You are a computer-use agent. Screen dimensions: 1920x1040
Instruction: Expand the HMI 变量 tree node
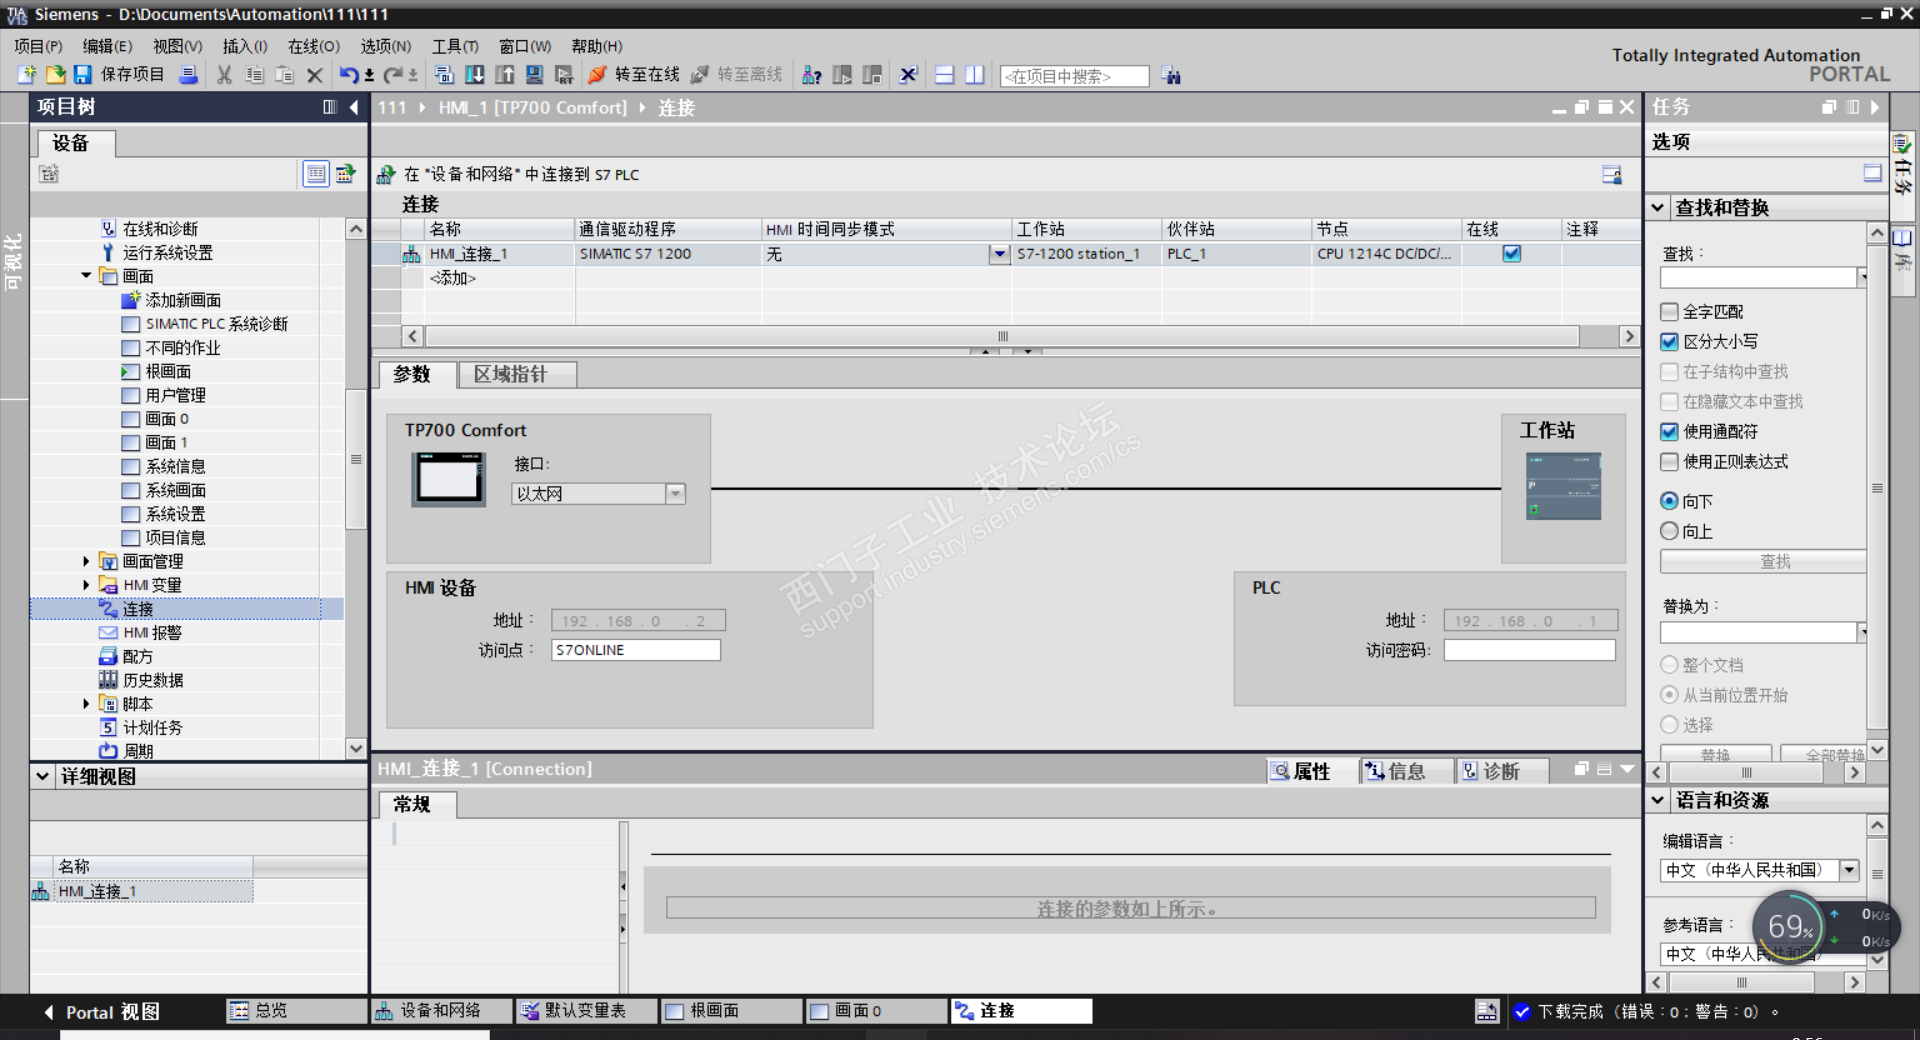click(x=86, y=585)
